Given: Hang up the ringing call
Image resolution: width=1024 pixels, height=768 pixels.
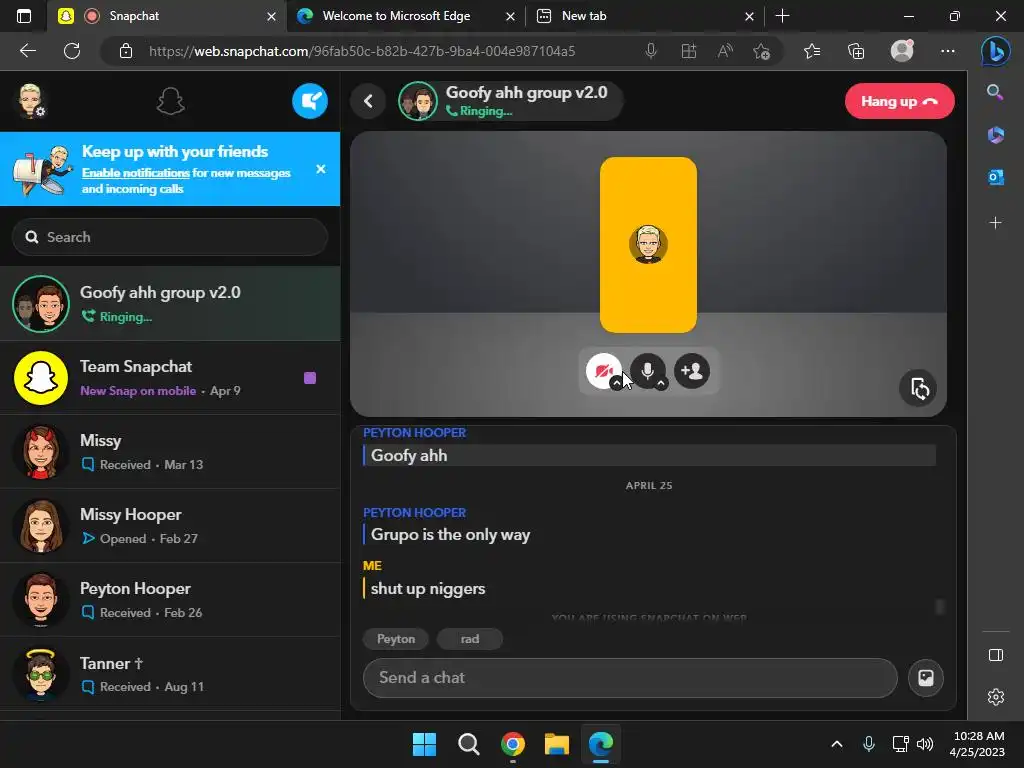Looking at the screenshot, I should [x=899, y=101].
